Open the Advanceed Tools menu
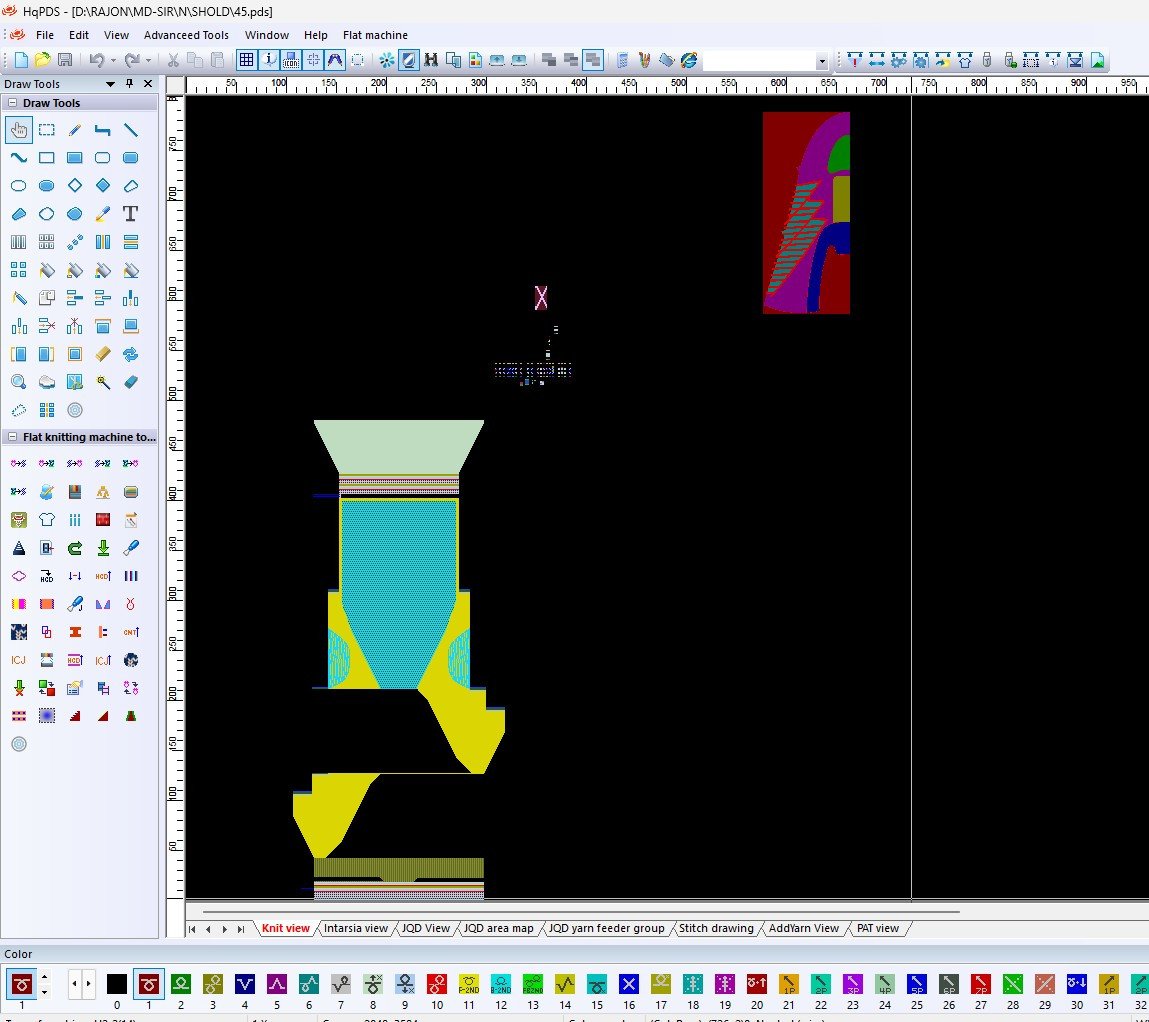Screen dimensions: 1149x1022 (x=186, y=35)
